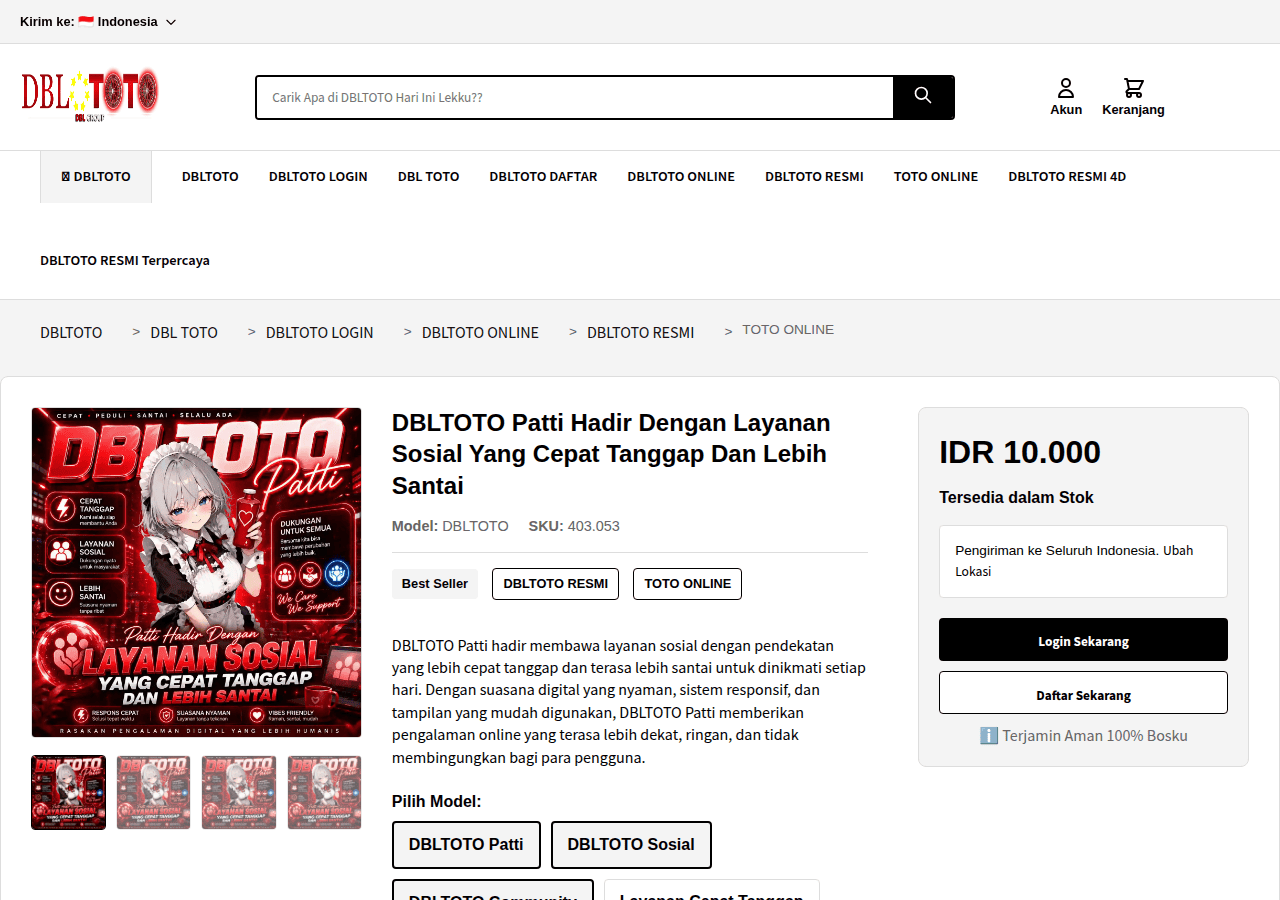Open the DBLTOTO ONLINE menu item
This screenshot has width=1280, height=900.
[x=681, y=177]
